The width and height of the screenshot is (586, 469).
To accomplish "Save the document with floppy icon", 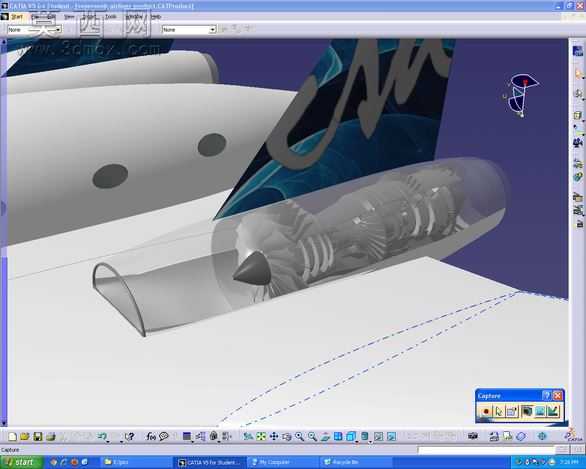I will (x=37, y=436).
